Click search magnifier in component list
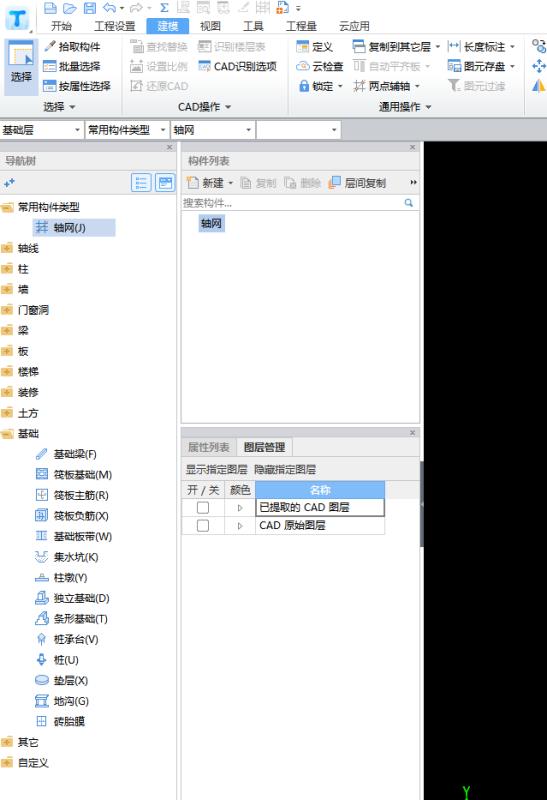Image resolution: width=547 pixels, height=800 pixels. (409, 203)
